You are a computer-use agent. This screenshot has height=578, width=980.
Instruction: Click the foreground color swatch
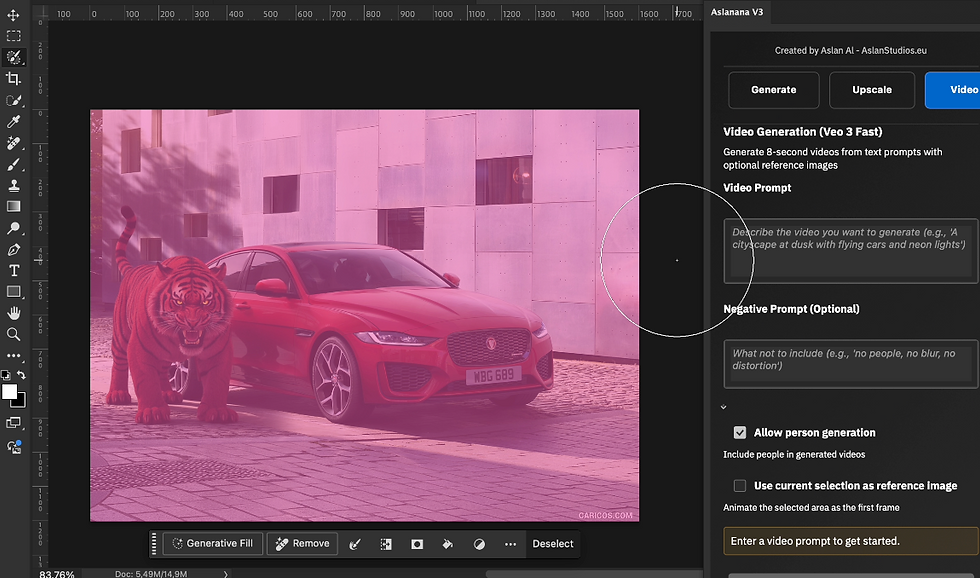[9, 392]
